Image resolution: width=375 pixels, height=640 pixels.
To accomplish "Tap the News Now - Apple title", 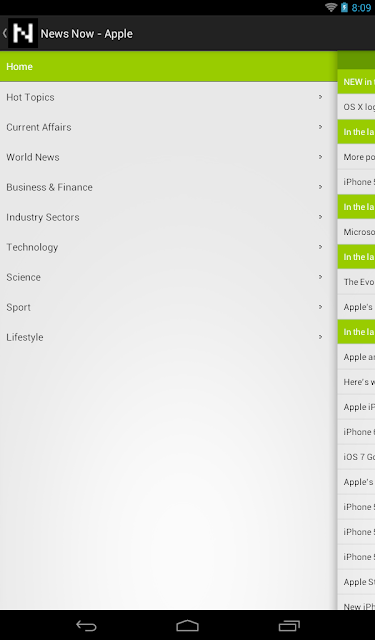I will click(87, 33).
